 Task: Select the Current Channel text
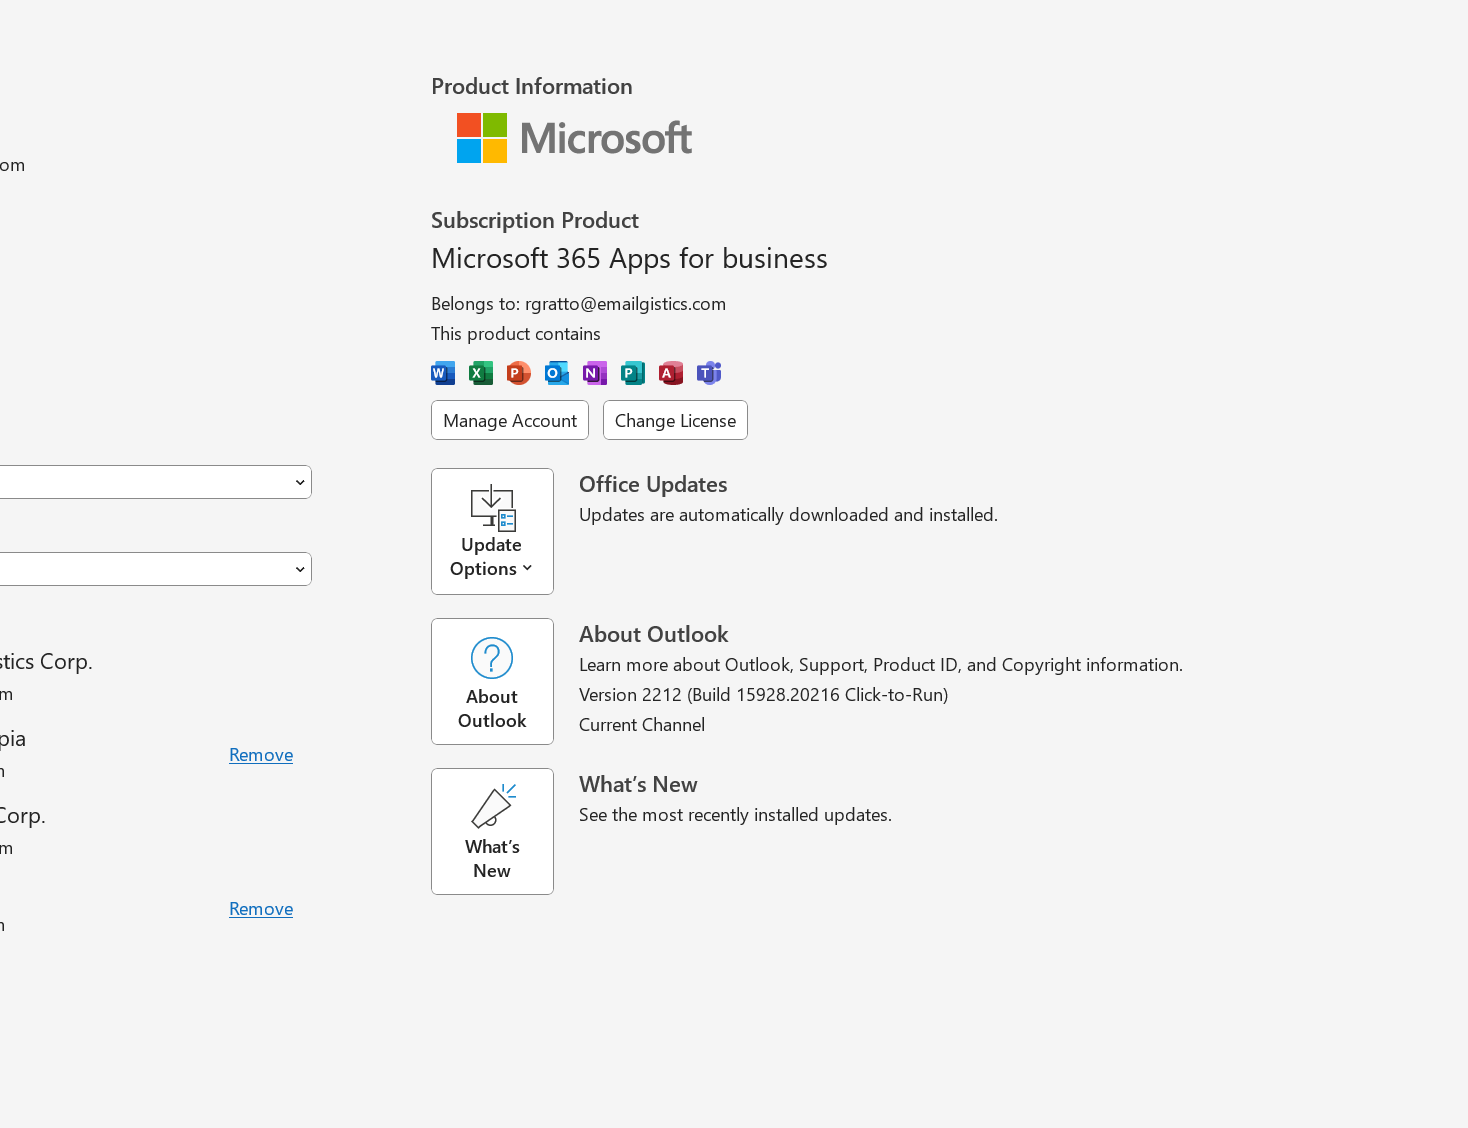[x=641, y=724]
